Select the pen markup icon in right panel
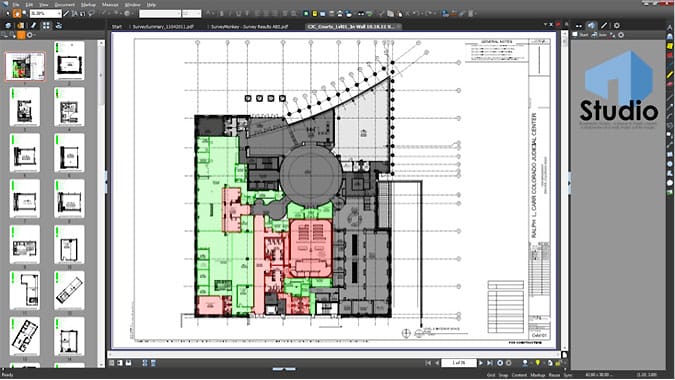Screen dimensions: 675x380 604,26
